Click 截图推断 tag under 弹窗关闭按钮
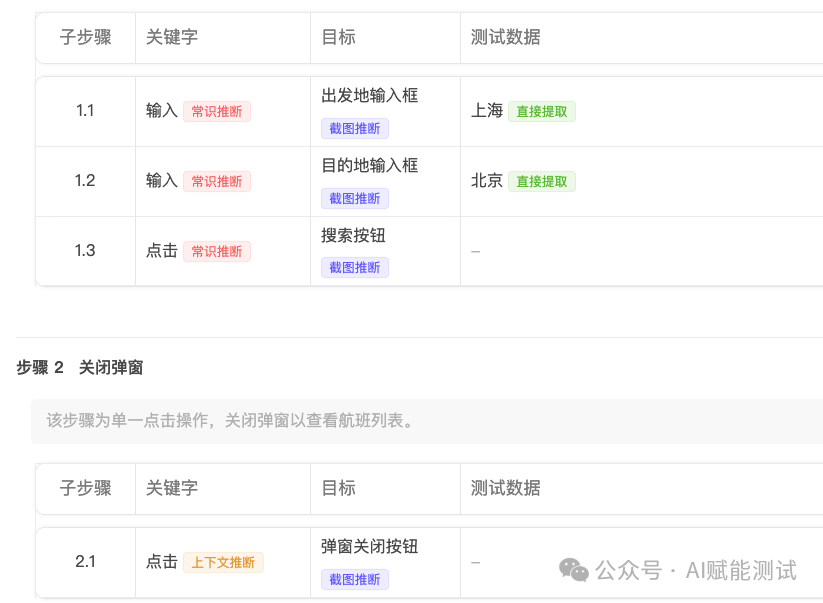 point(355,580)
